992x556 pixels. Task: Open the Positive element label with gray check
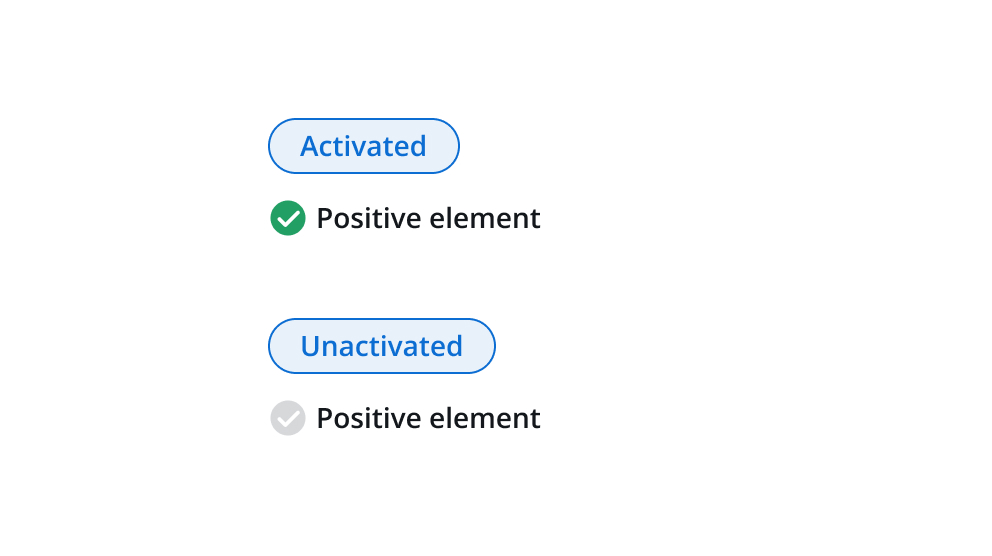428,418
